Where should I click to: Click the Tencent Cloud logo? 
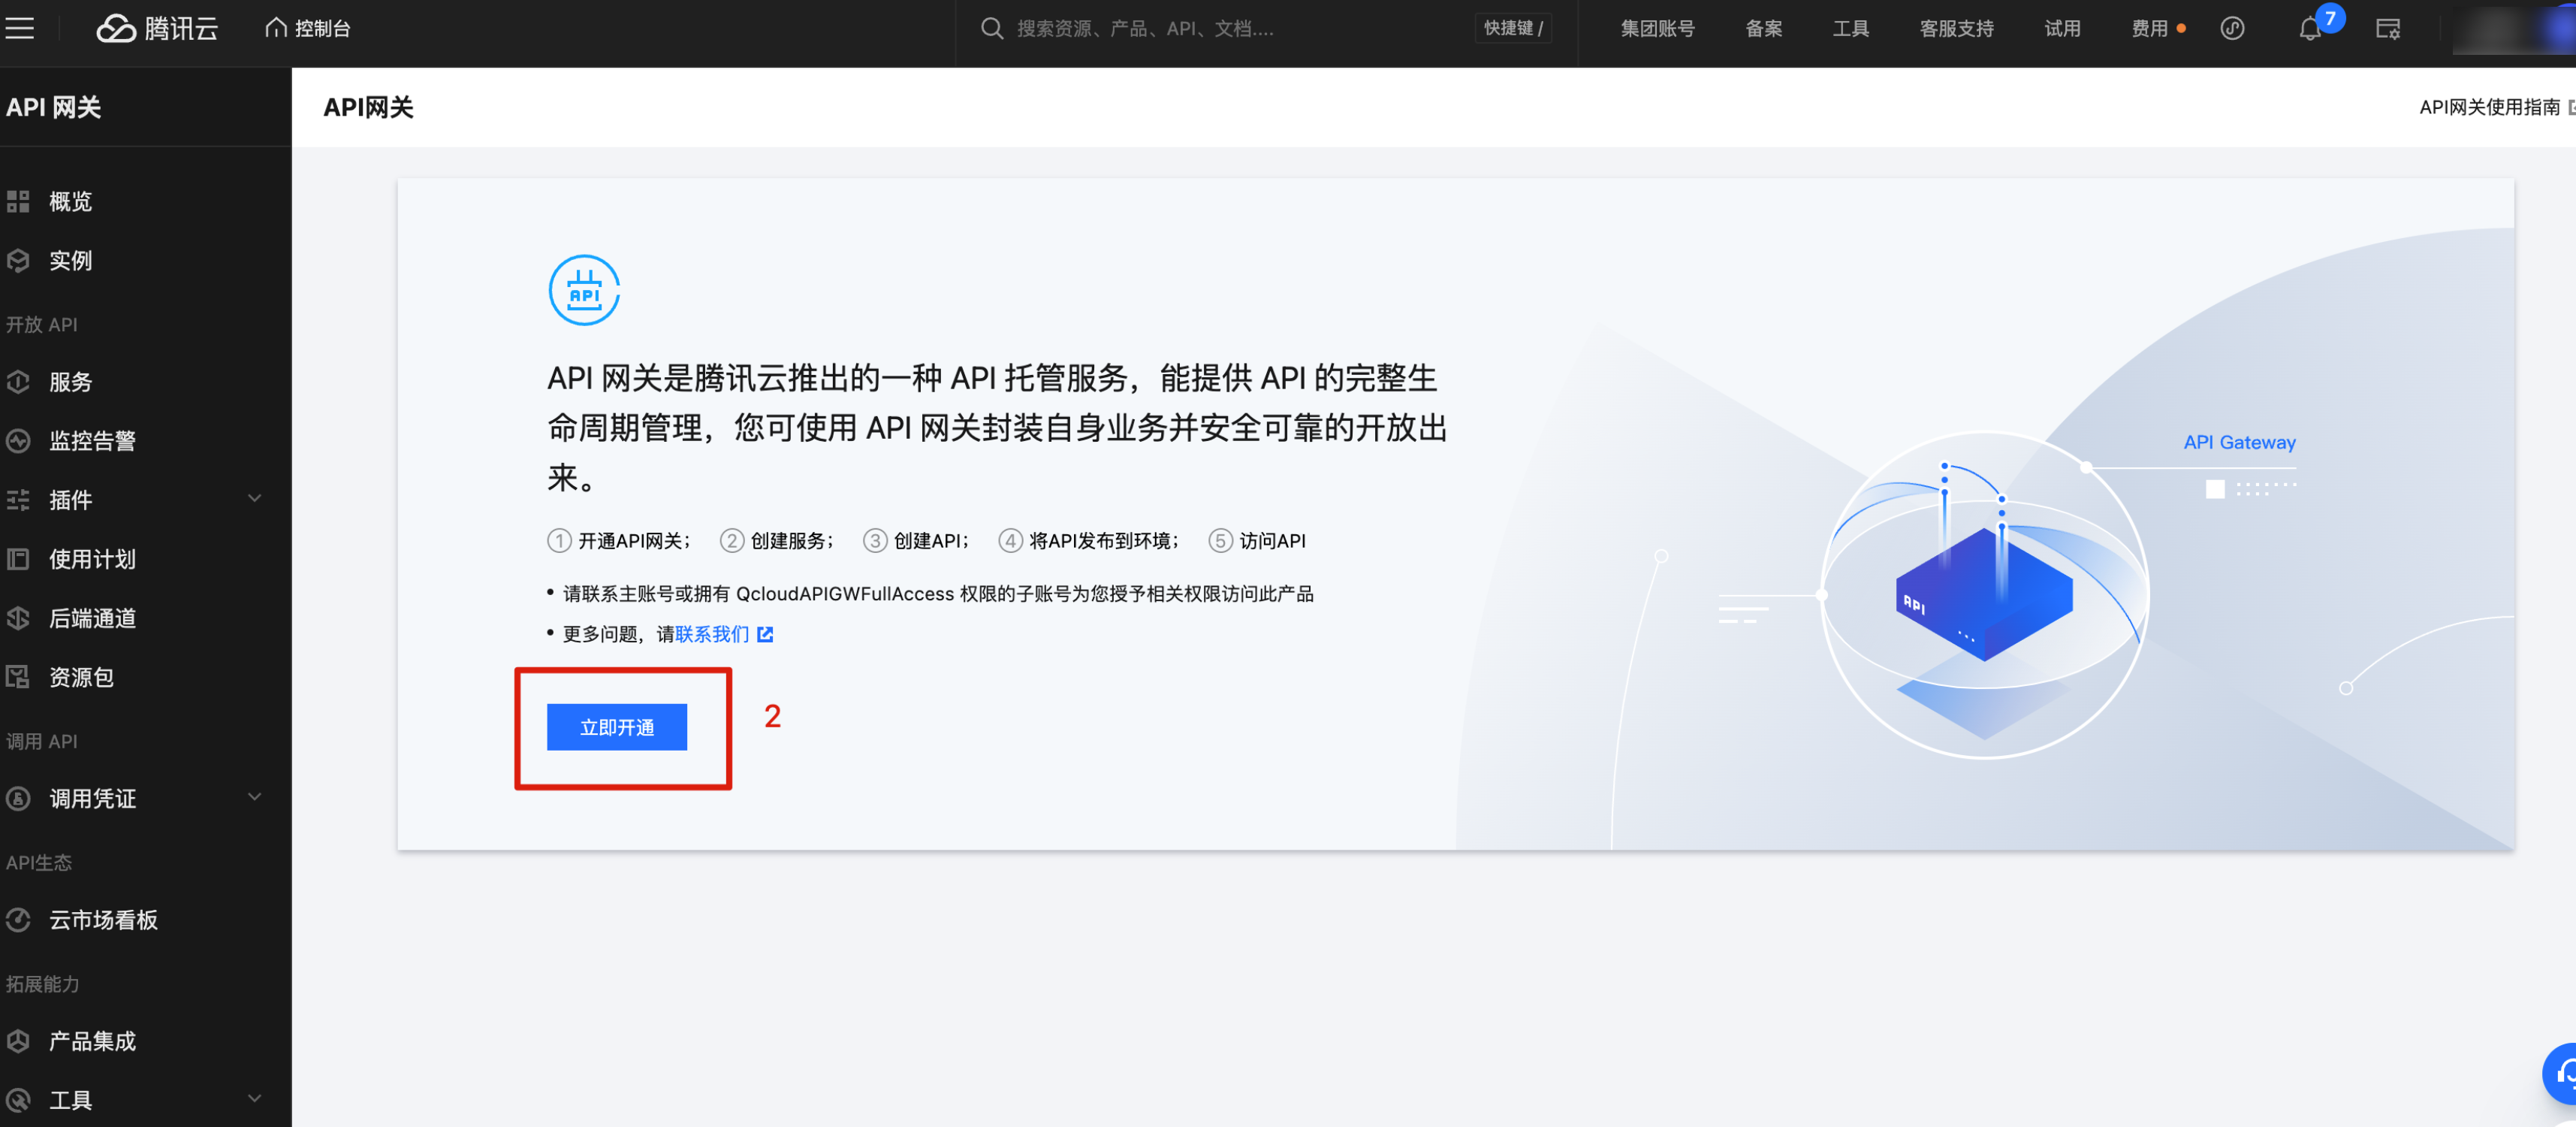tap(157, 28)
